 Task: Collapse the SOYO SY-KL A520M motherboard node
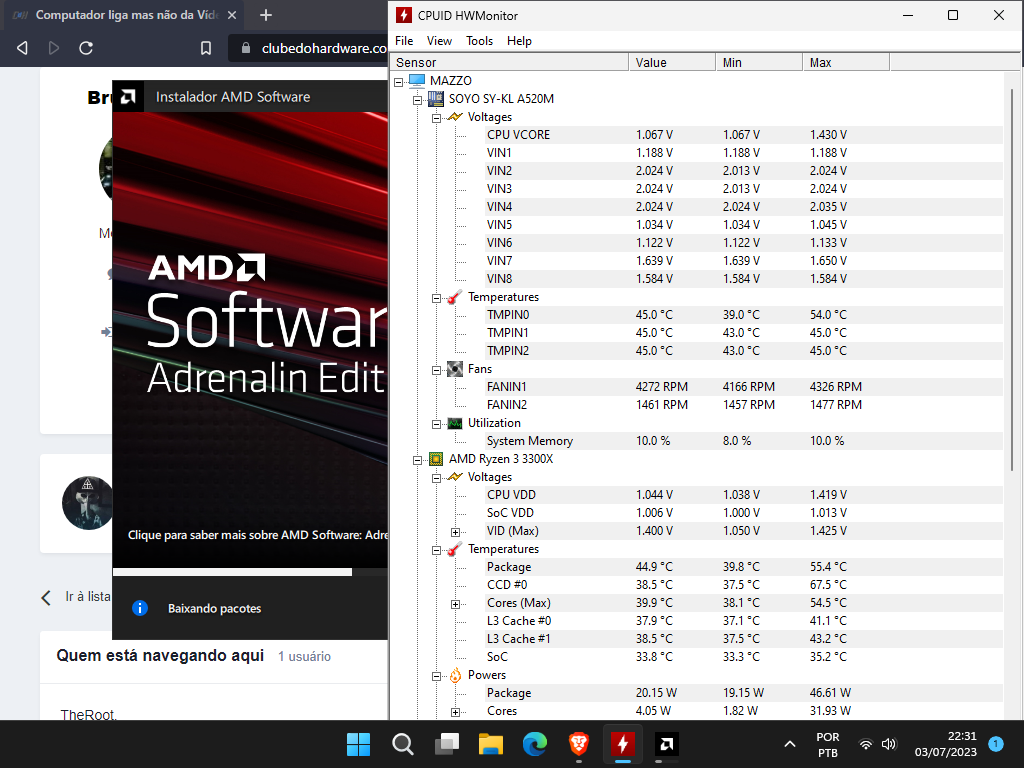click(x=417, y=101)
